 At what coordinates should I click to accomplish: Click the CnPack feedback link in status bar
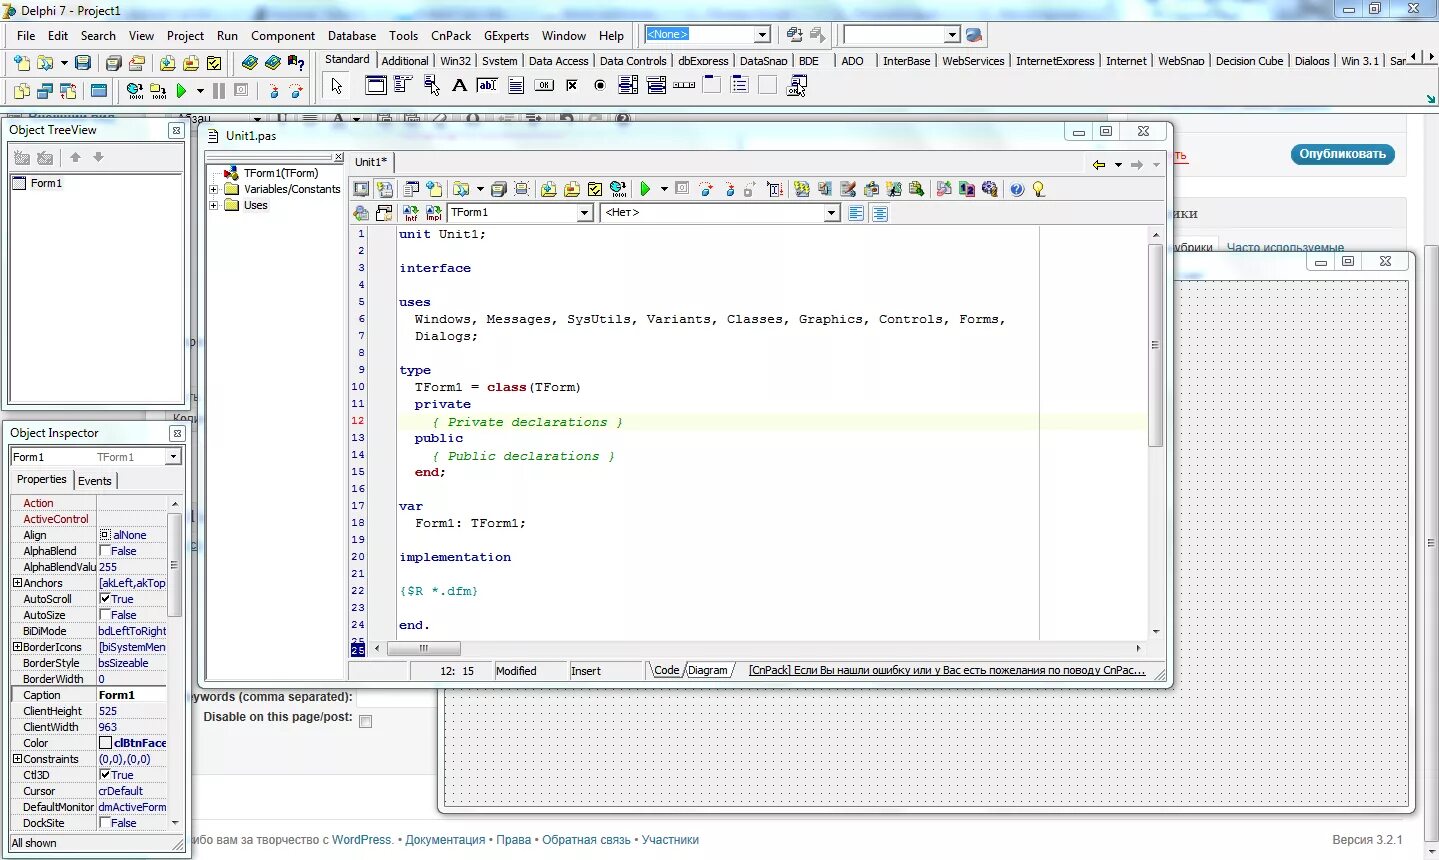947,670
